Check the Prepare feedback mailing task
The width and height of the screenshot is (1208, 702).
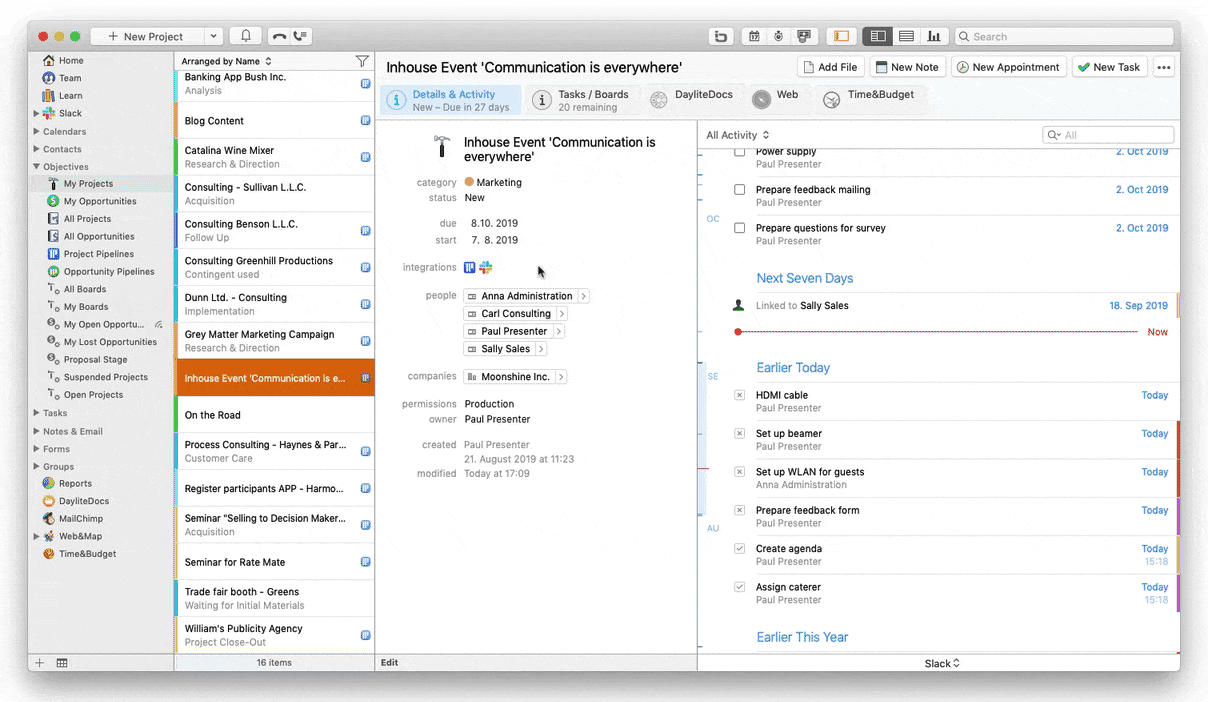[x=740, y=189]
